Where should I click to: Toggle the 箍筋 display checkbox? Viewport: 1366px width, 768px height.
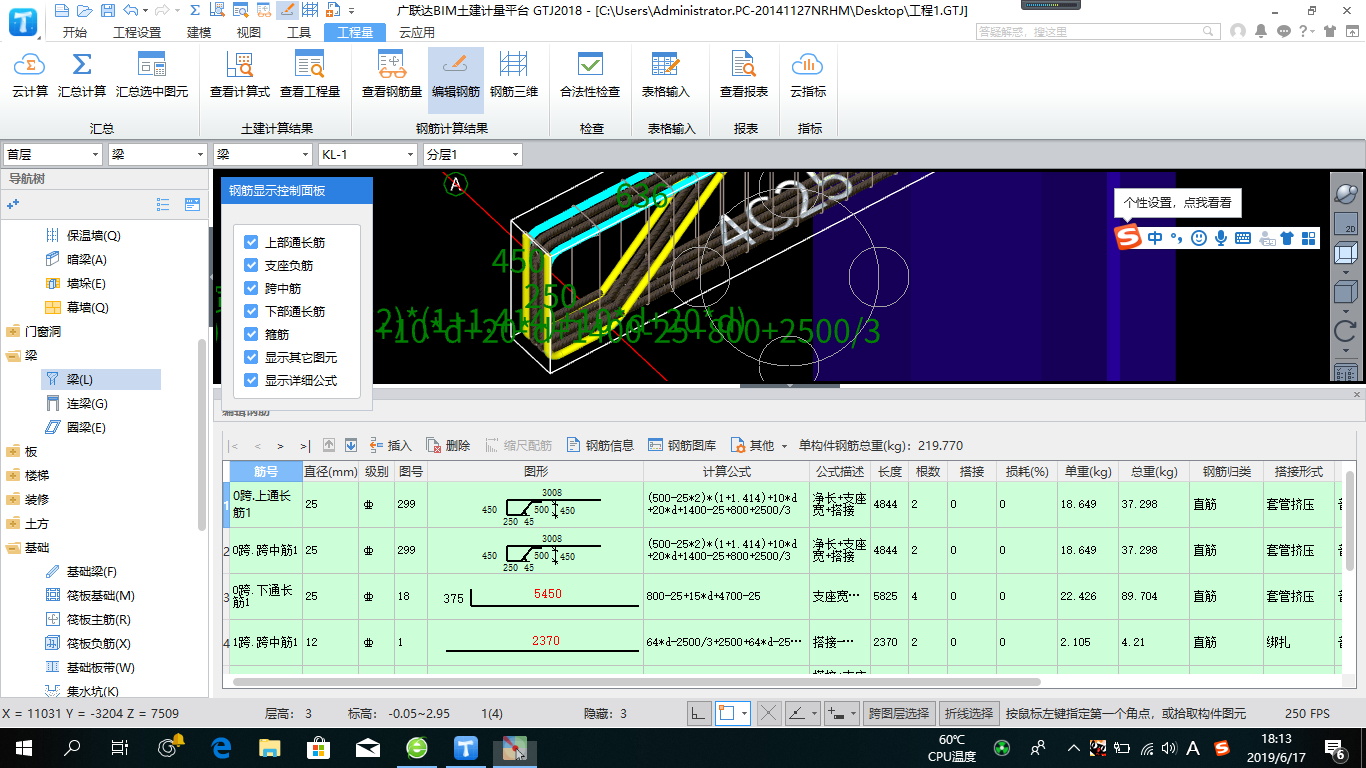[x=252, y=334]
